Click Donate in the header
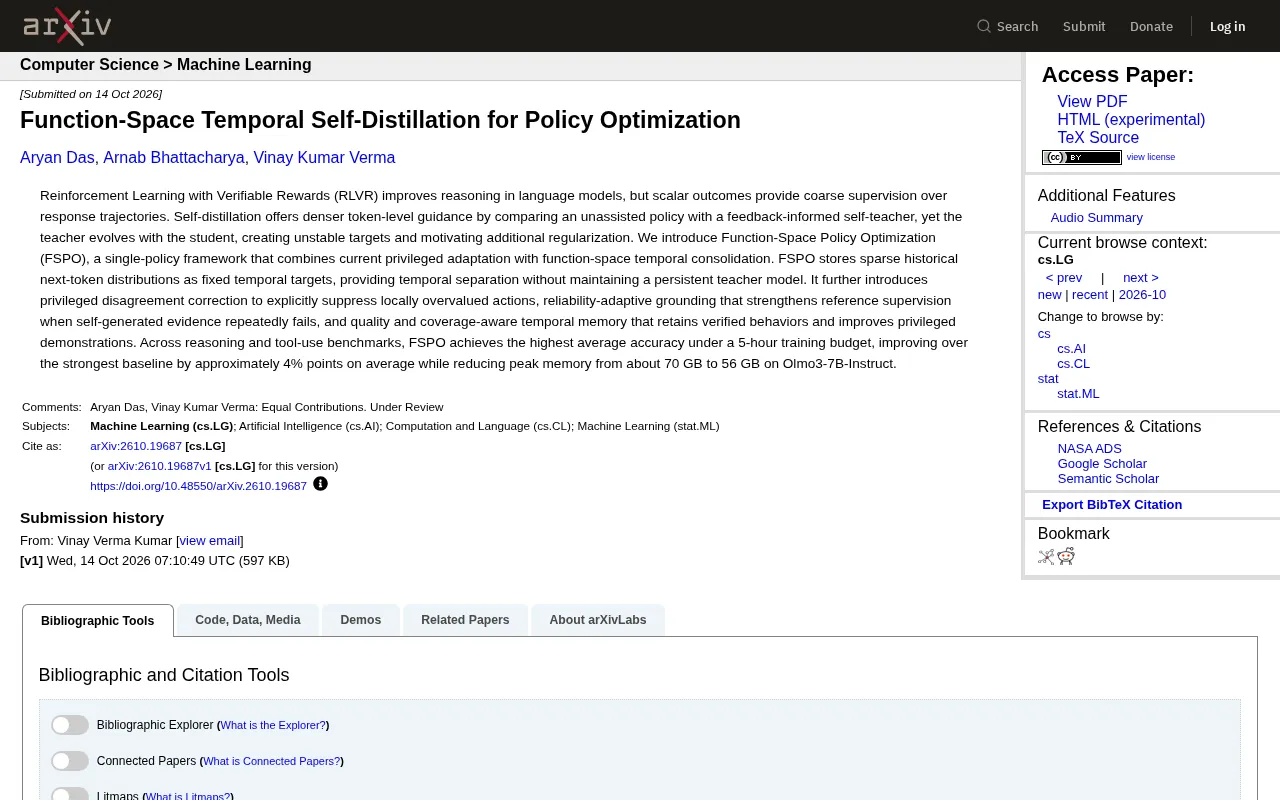Screen dimensions: 1280x800 click(1151, 26)
